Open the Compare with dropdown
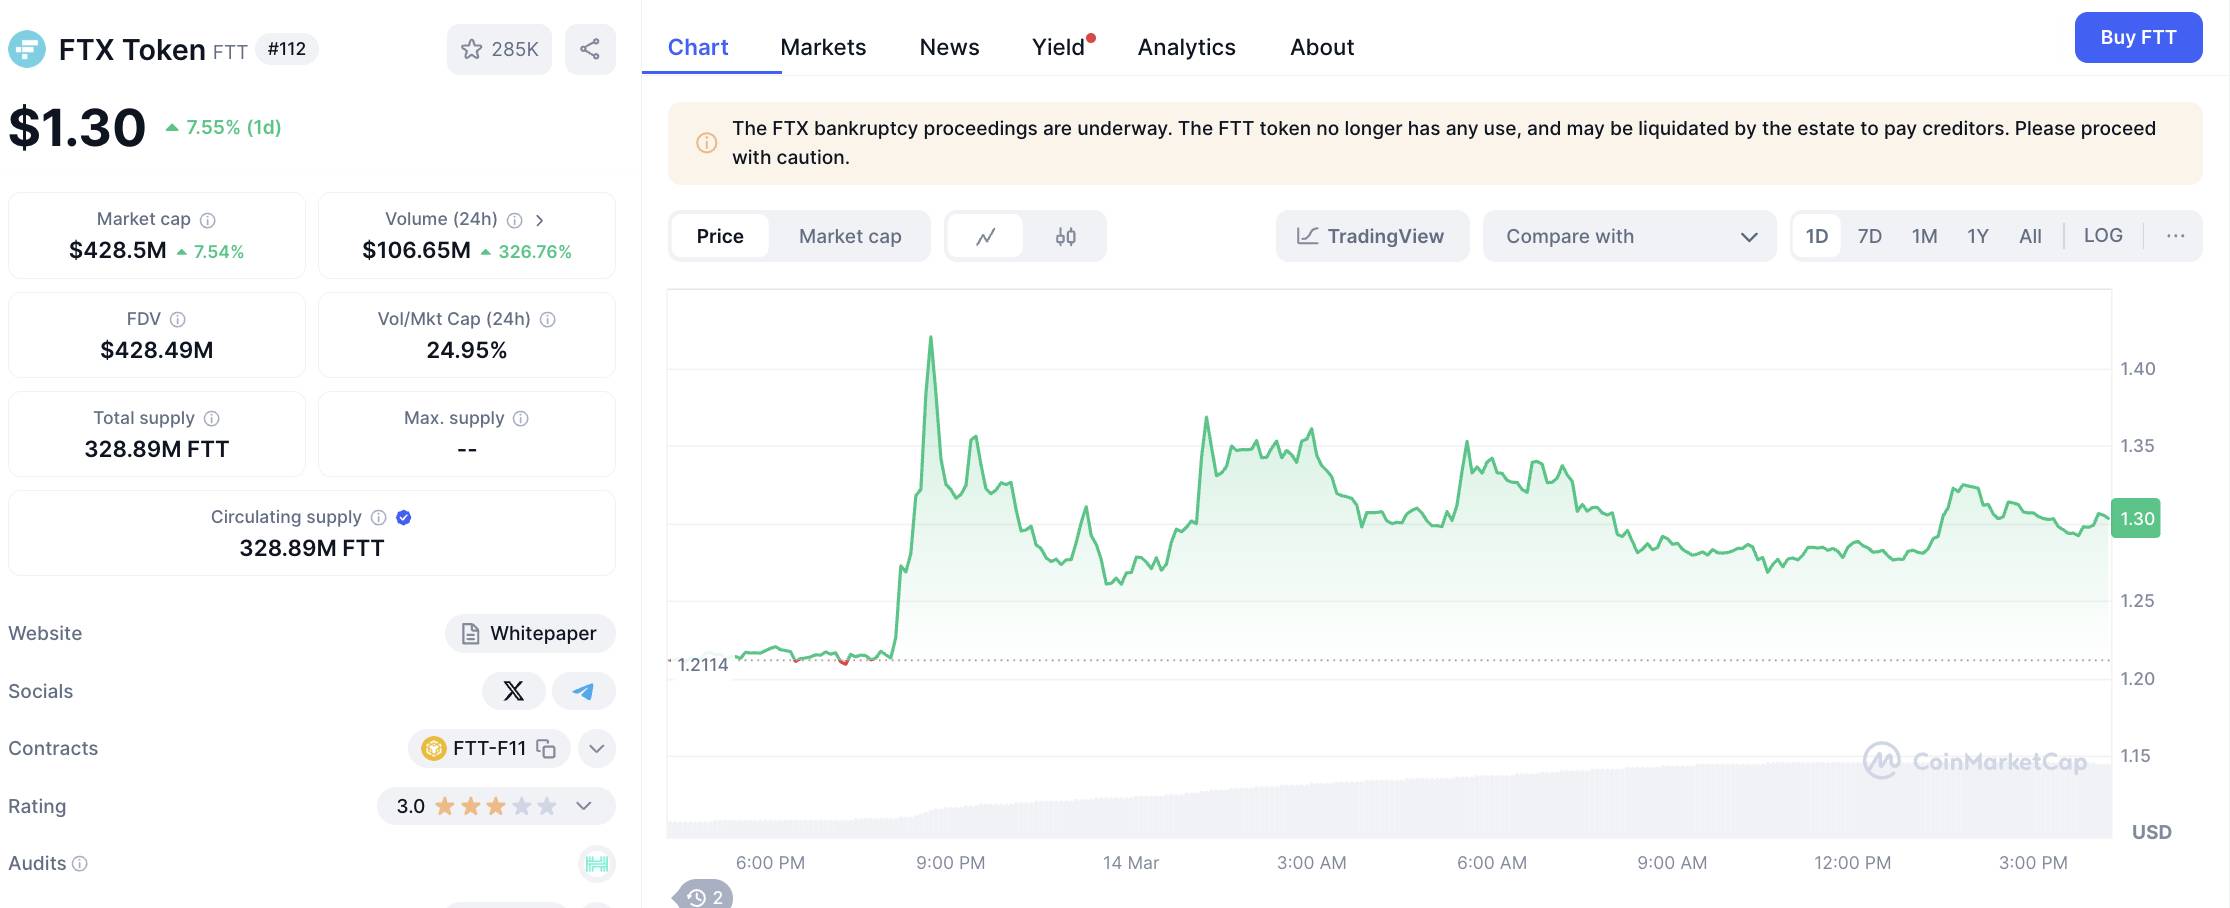This screenshot has height=908, width=2230. [1630, 236]
